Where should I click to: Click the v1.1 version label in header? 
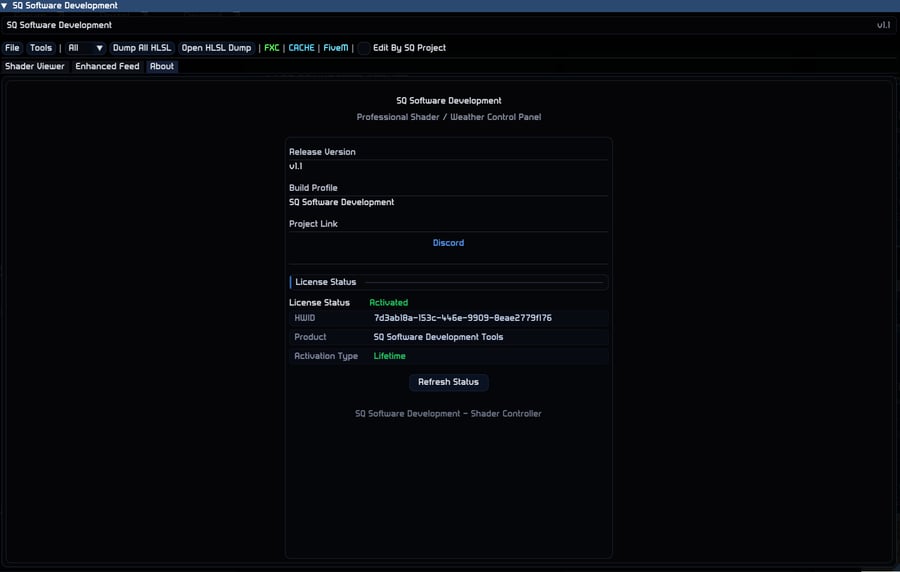[x=883, y=25]
